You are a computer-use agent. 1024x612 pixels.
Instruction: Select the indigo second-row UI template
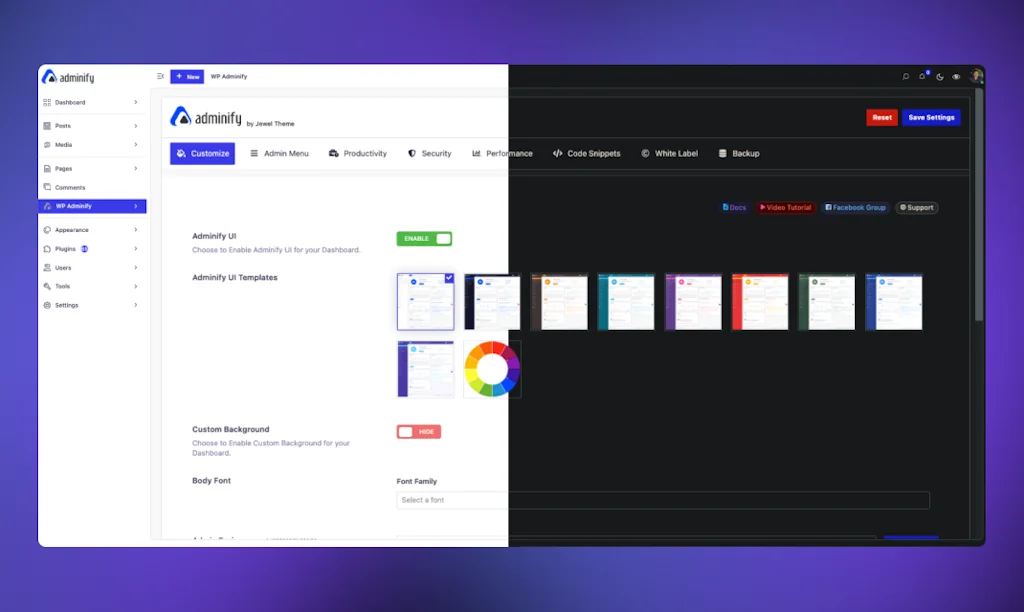425,369
